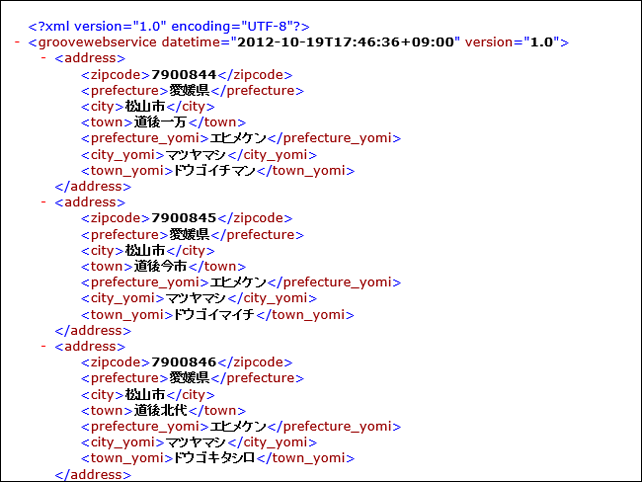The image size is (642, 482).
Task: Collapse the address node containing zipcode 7900845
Action: tap(43, 202)
